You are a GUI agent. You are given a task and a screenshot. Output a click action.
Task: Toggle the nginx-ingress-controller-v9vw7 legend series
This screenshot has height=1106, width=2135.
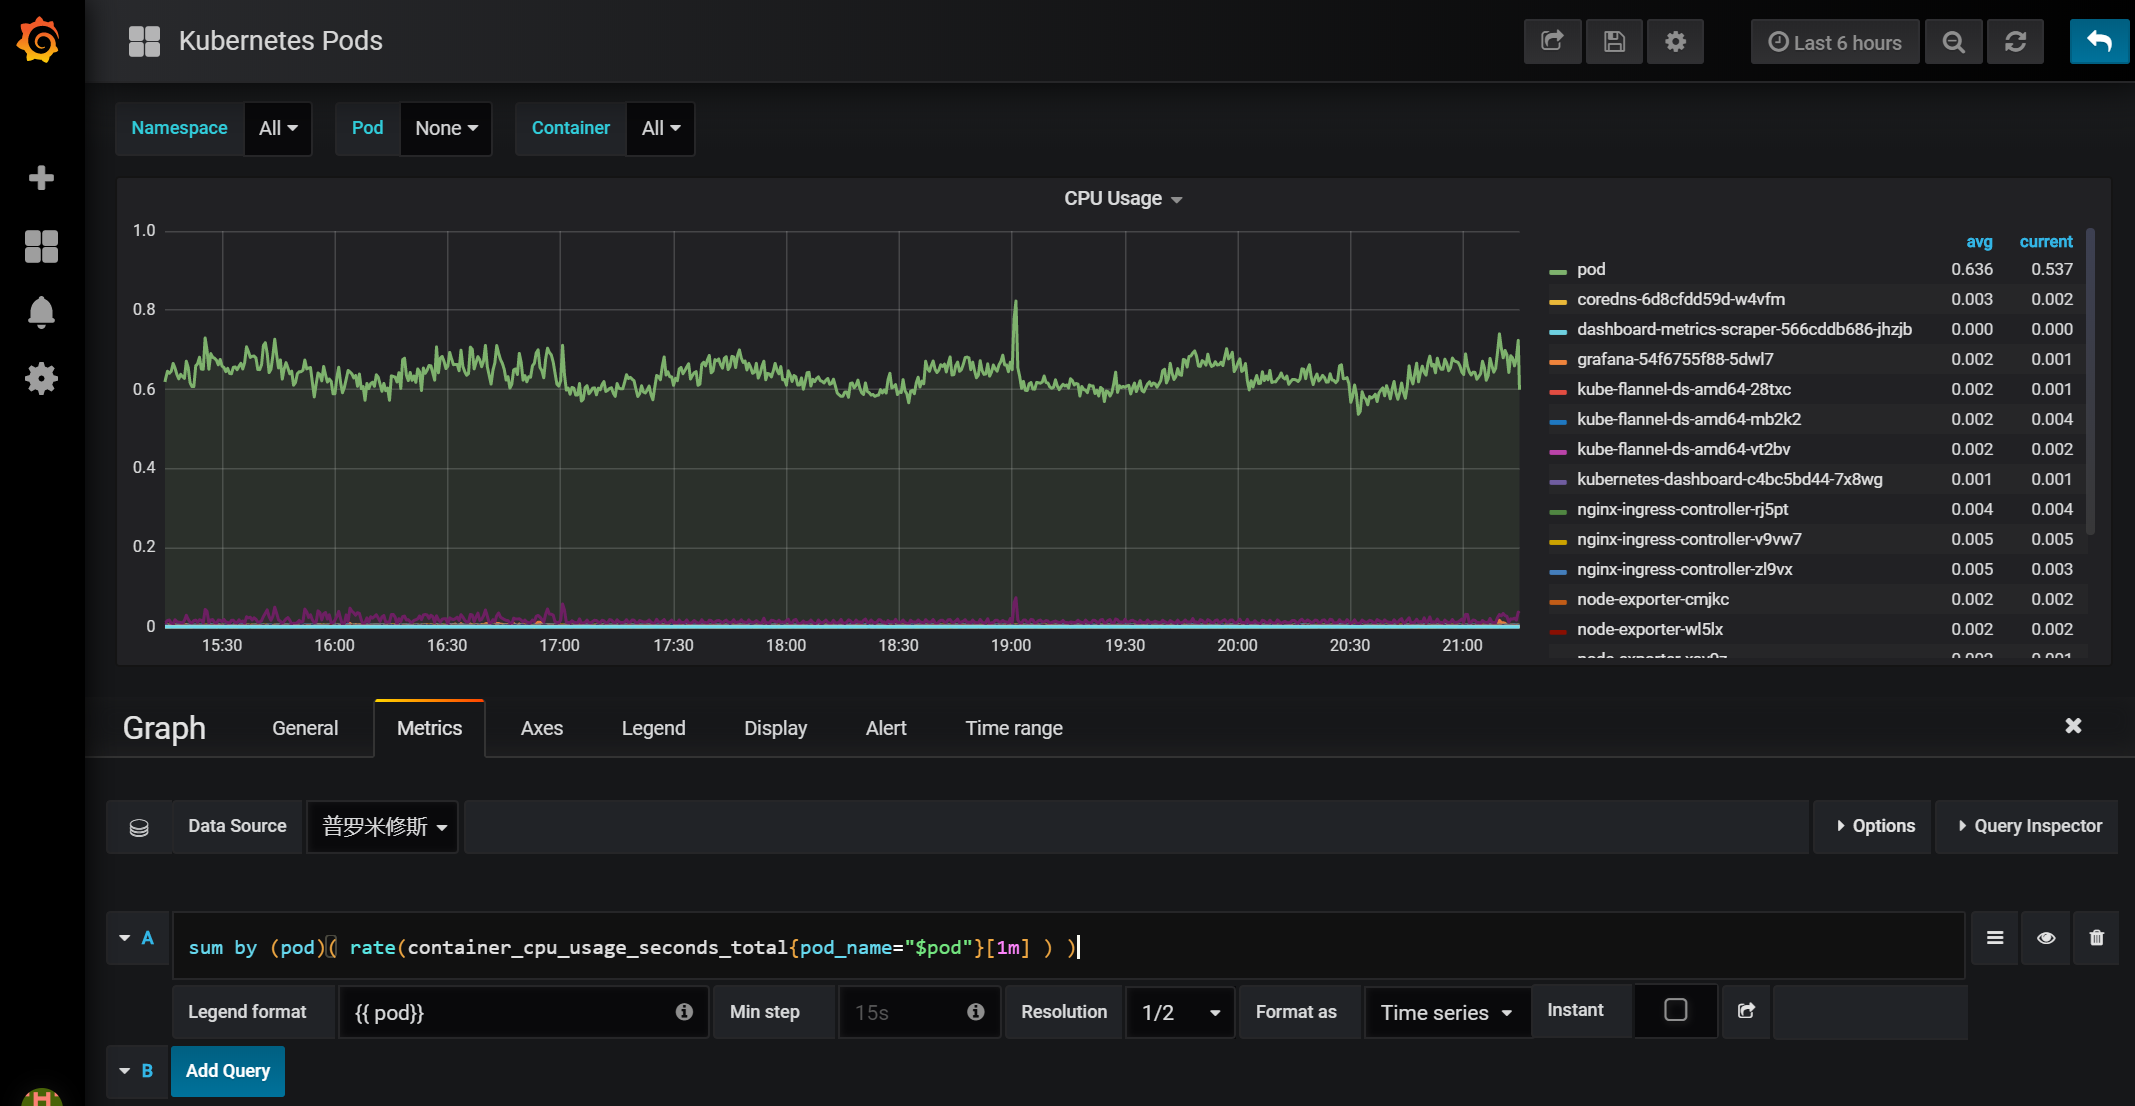point(1689,539)
